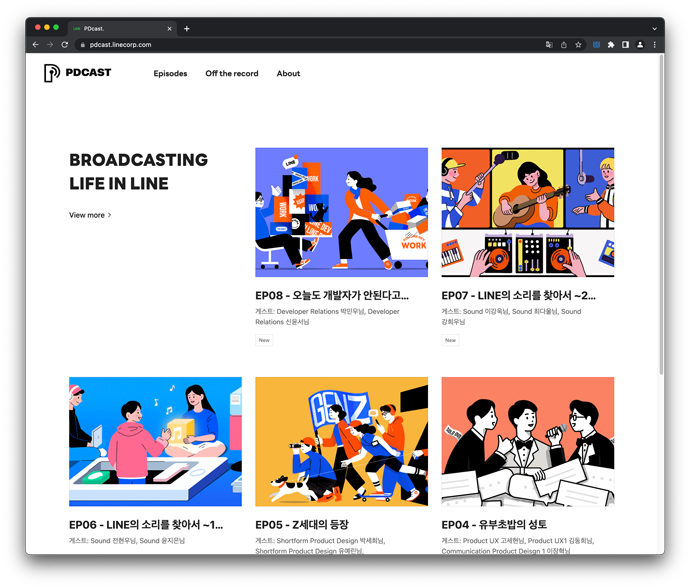Click the View more link

click(90, 215)
